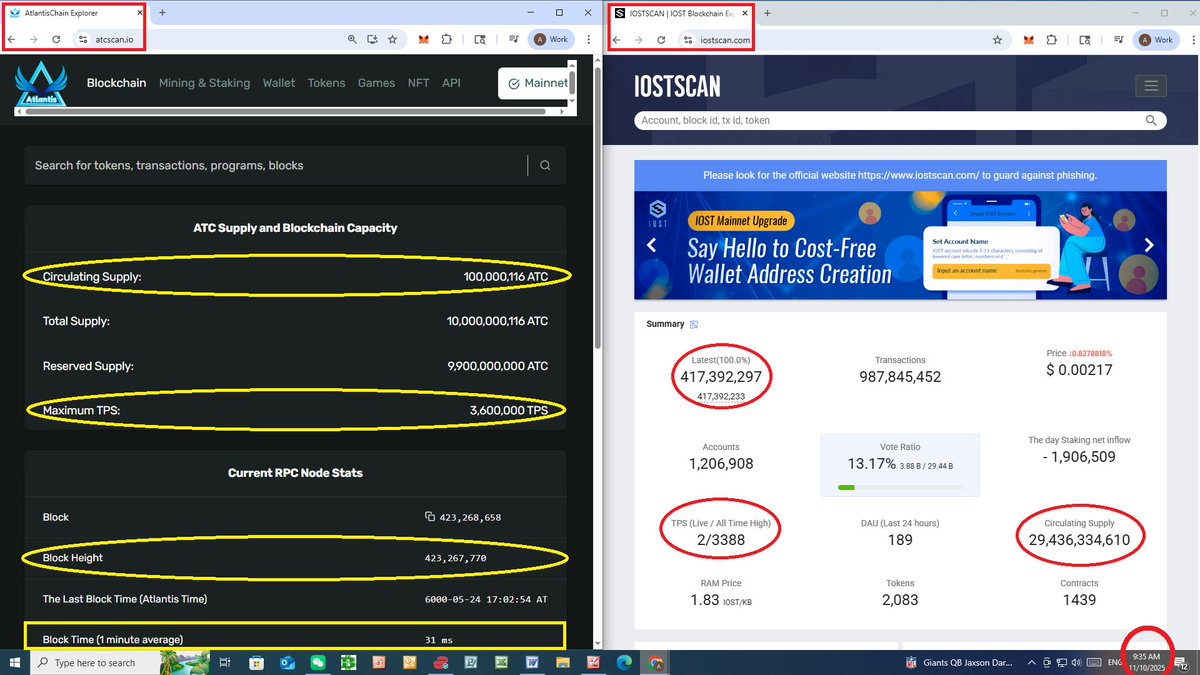Image resolution: width=1200 pixels, height=675 pixels.
Task: Open the Wallet menu on AtlantisChain
Action: pyautogui.click(x=279, y=83)
